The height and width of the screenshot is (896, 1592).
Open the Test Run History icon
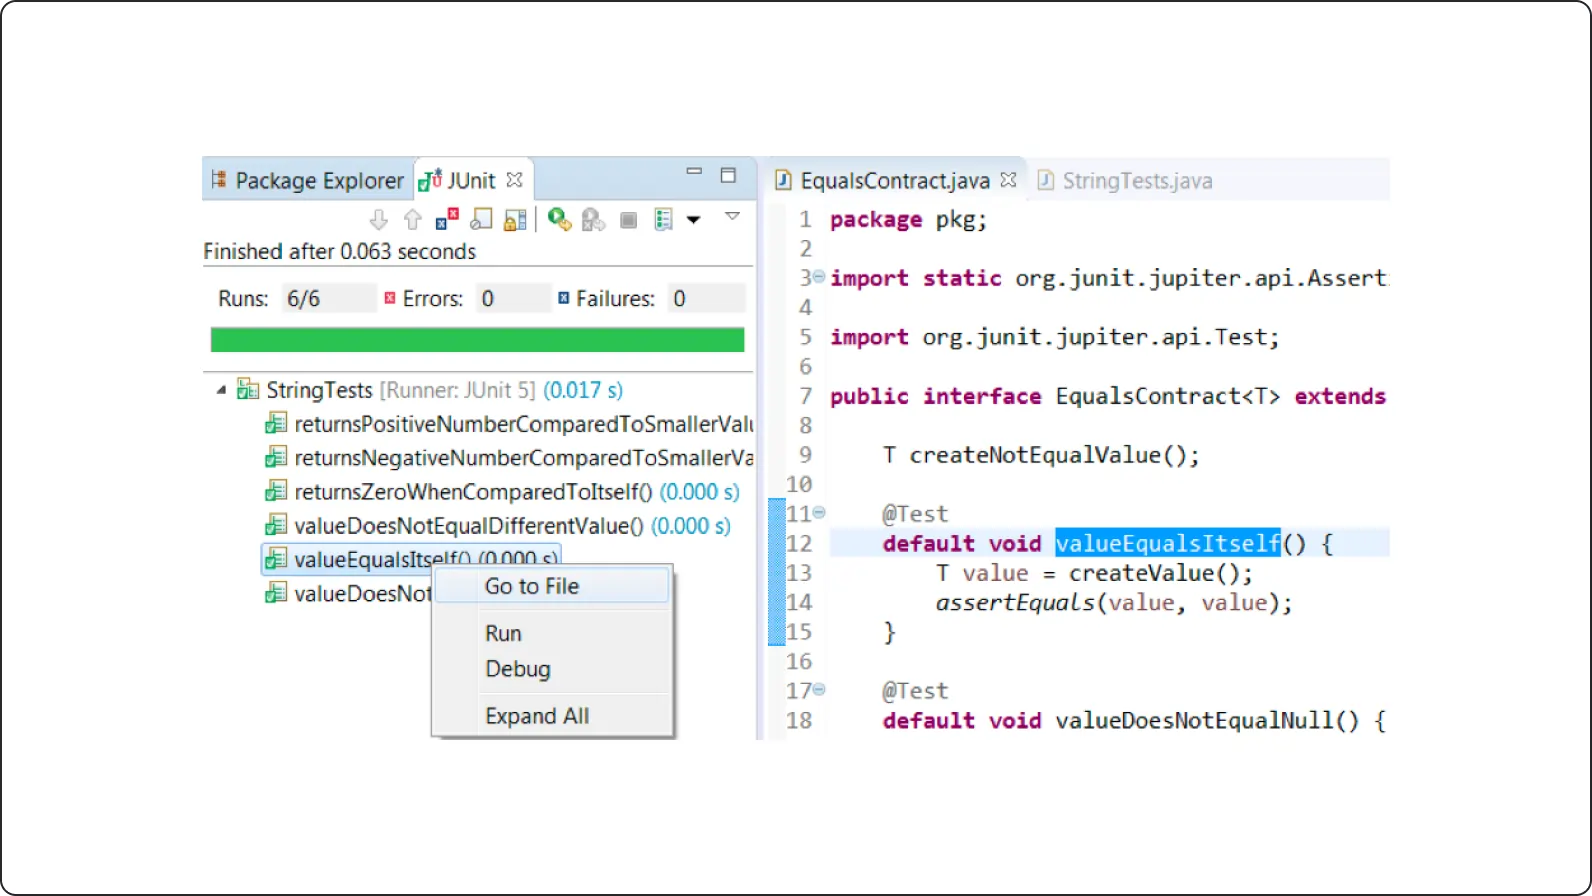pos(663,220)
